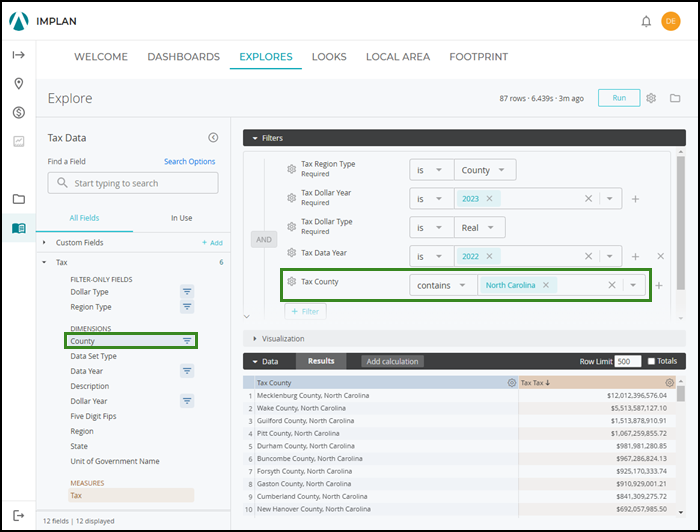Click Add calculation button
This screenshot has height=532, width=700.
tap(392, 362)
